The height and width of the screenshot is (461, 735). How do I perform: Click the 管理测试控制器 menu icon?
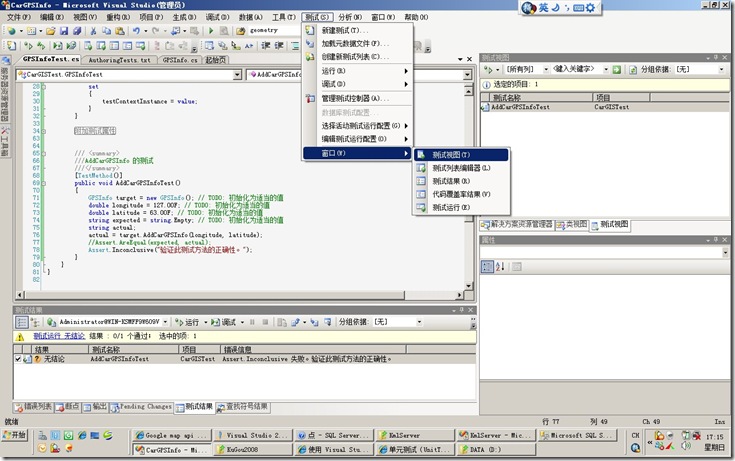point(310,98)
